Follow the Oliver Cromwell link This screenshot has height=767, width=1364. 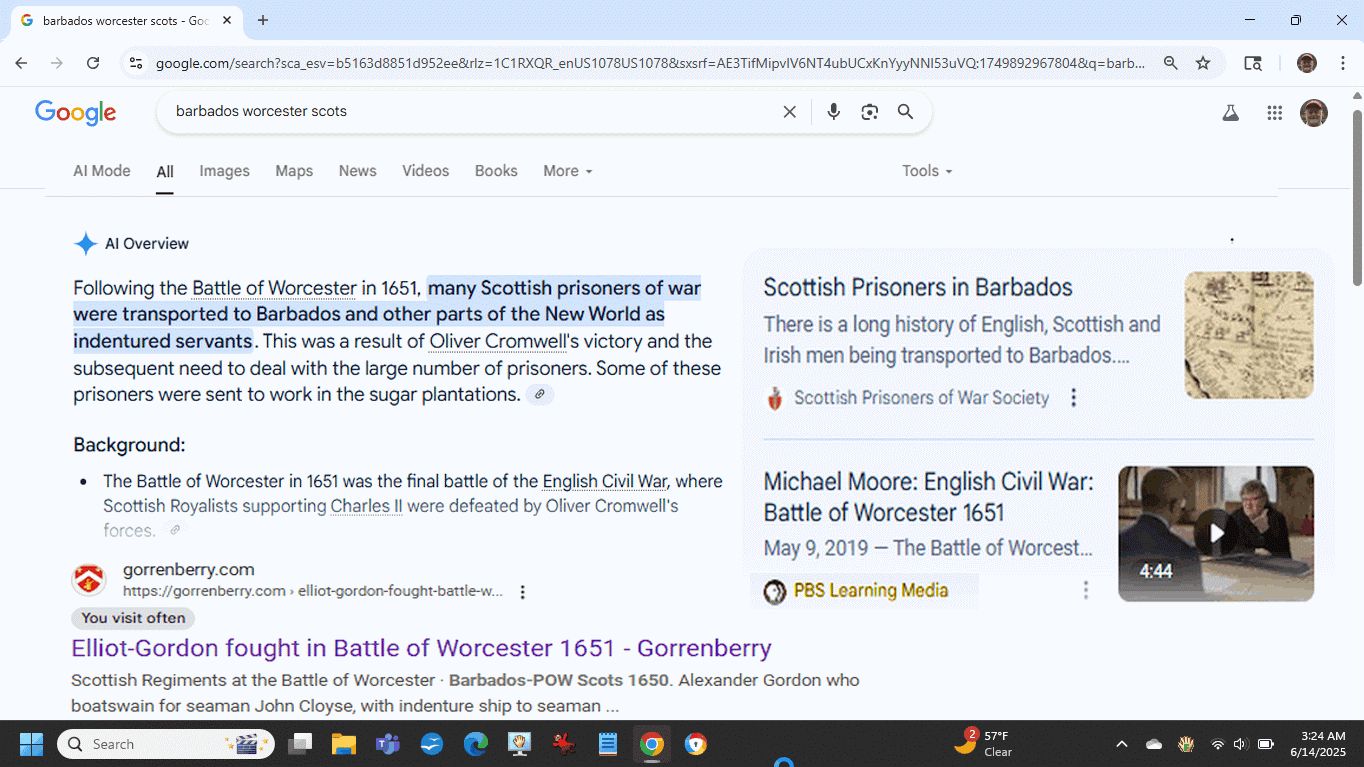pyautogui.click(x=497, y=342)
